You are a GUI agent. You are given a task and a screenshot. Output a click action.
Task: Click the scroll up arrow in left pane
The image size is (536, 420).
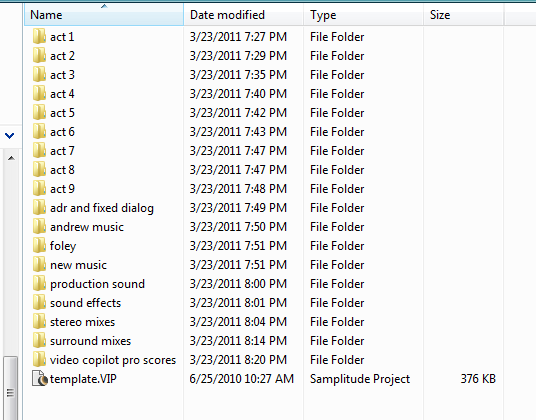click(x=11, y=158)
